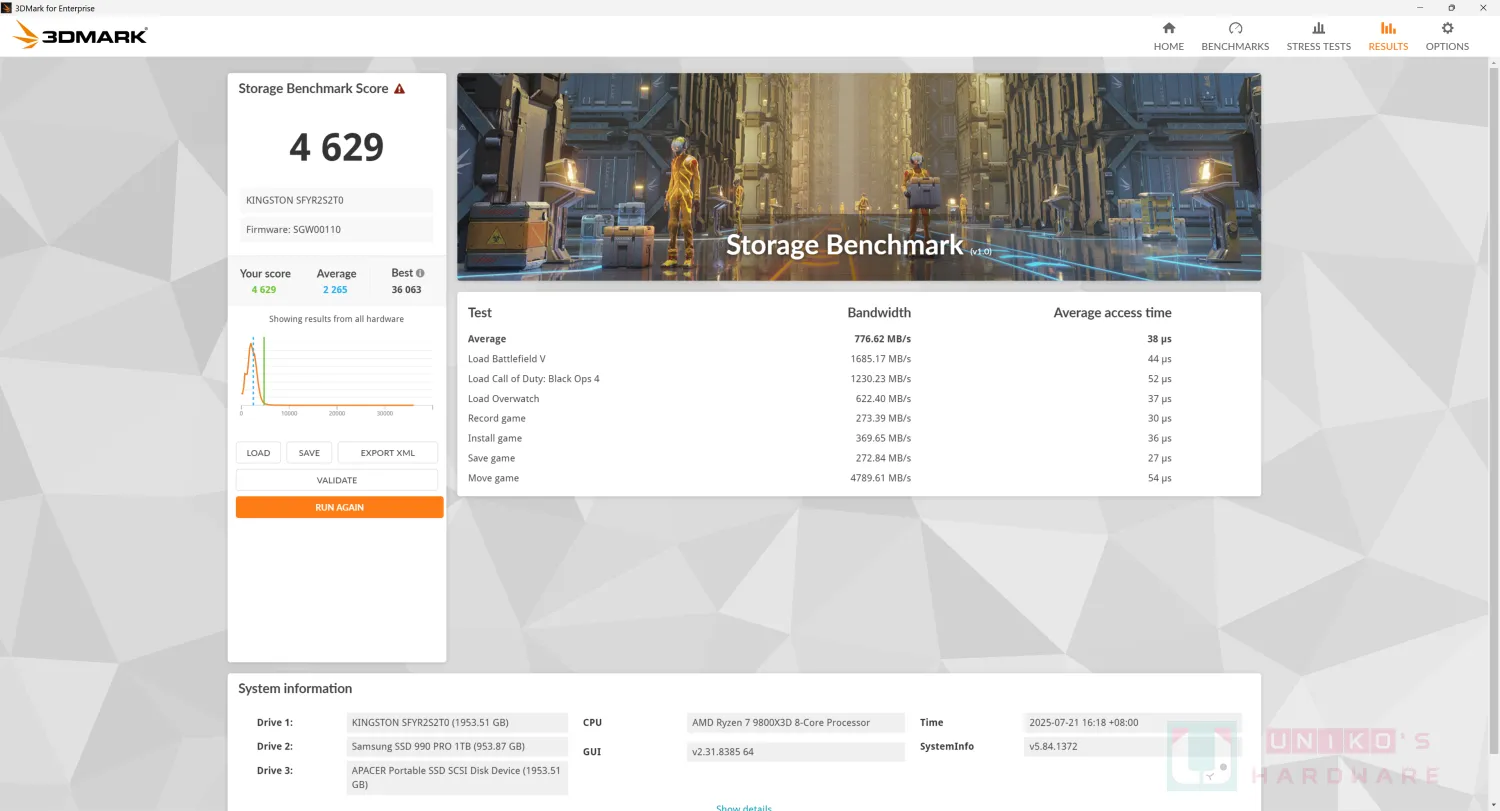Click the Average score value 2 265

click(x=335, y=290)
